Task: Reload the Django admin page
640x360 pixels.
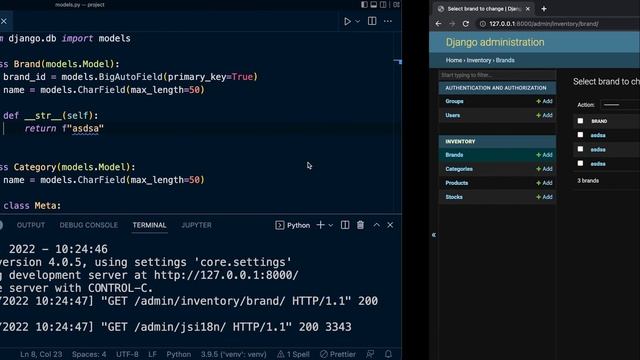Action: pyautogui.click(x=466, y=24)
